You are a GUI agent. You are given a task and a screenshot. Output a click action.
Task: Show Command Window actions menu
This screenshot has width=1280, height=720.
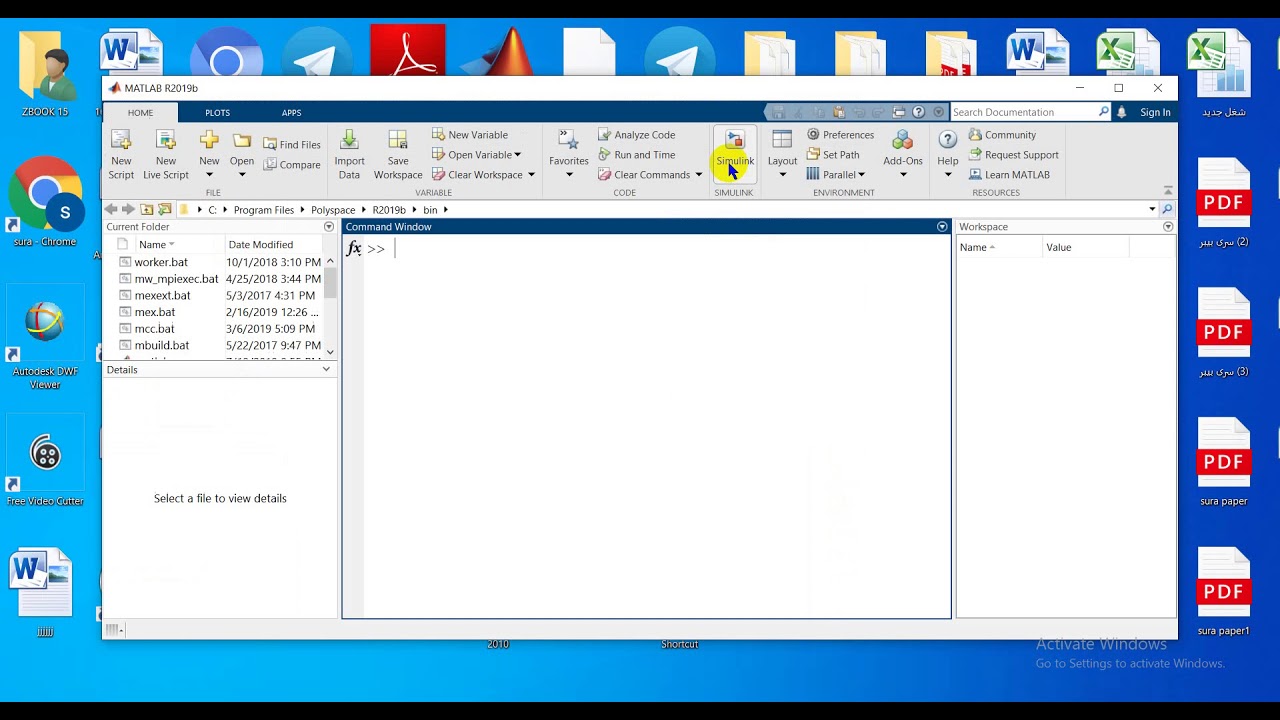(x=942, y=227)
